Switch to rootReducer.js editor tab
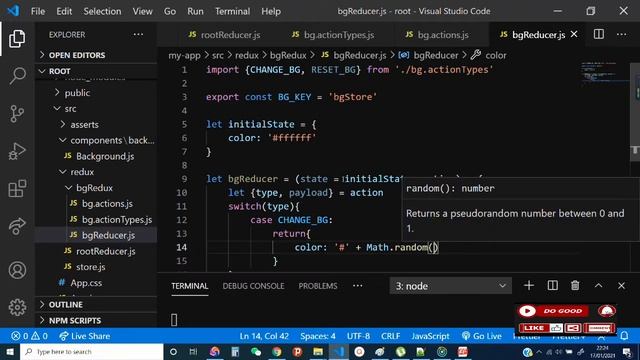Viewport: 640px width, 360px height. 224,35
